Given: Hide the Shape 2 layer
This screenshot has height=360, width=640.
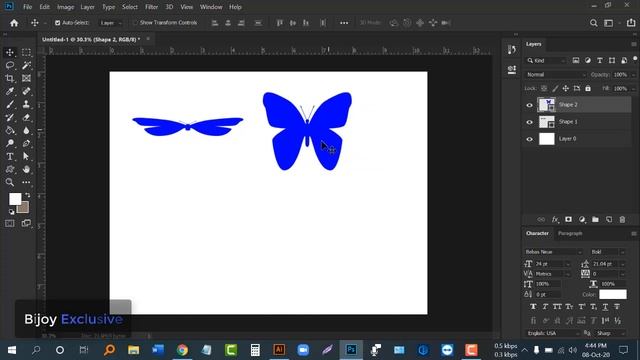Looking at the screenshot, I should [x=529, y=105].
